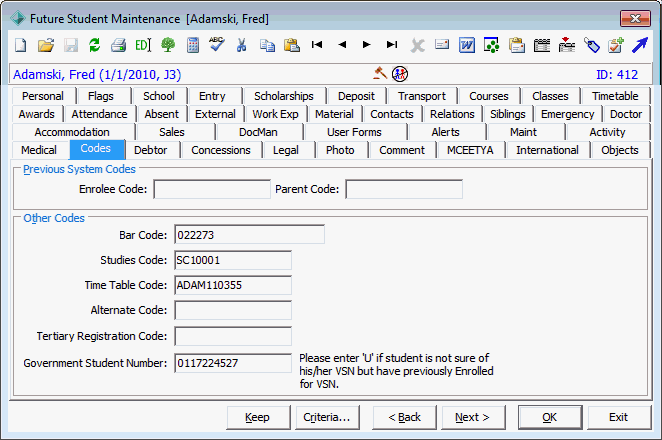Go to last record arrow

click(392, 44)
